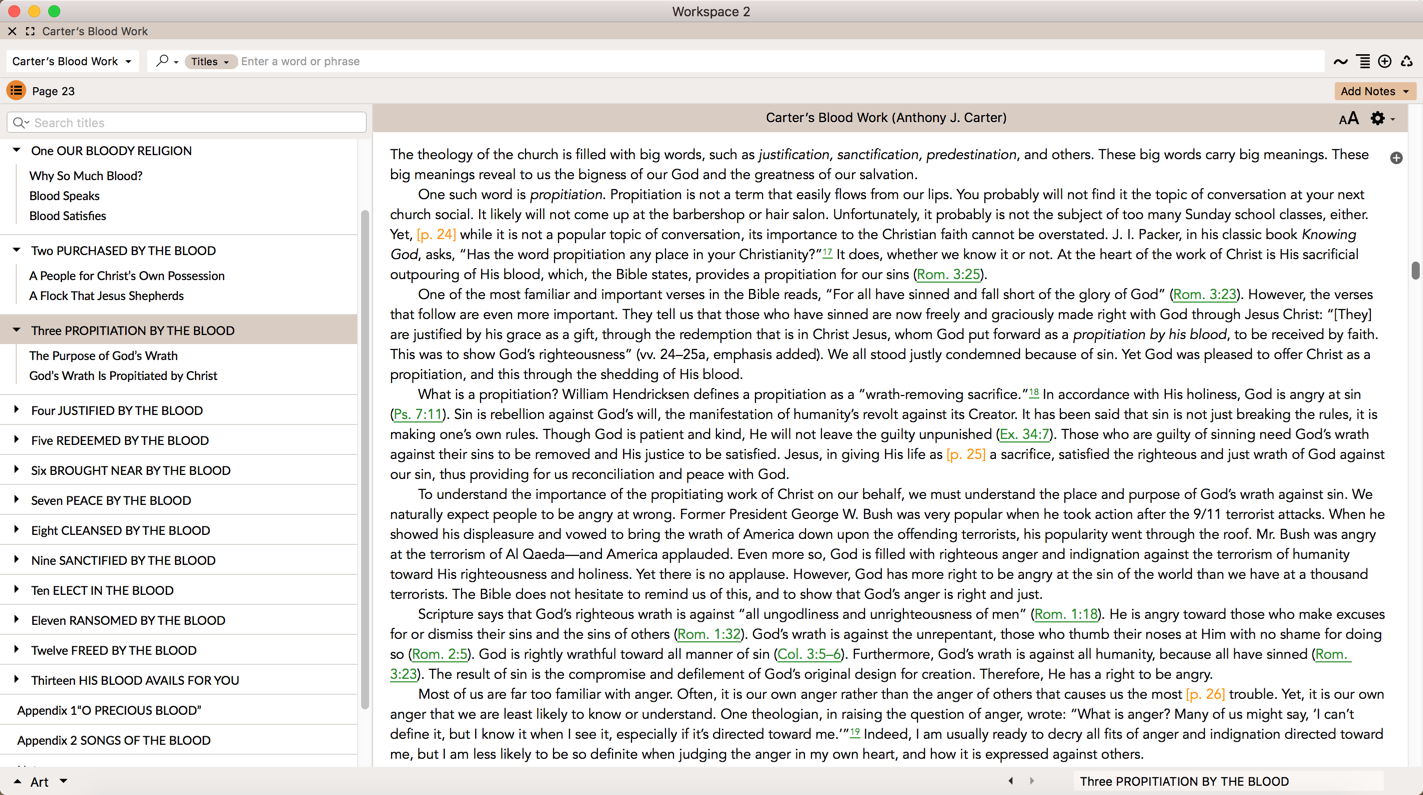Click the fullscreen brackets icon beside tab title
Screen dimensions: 1423x795
click(30, 31)
